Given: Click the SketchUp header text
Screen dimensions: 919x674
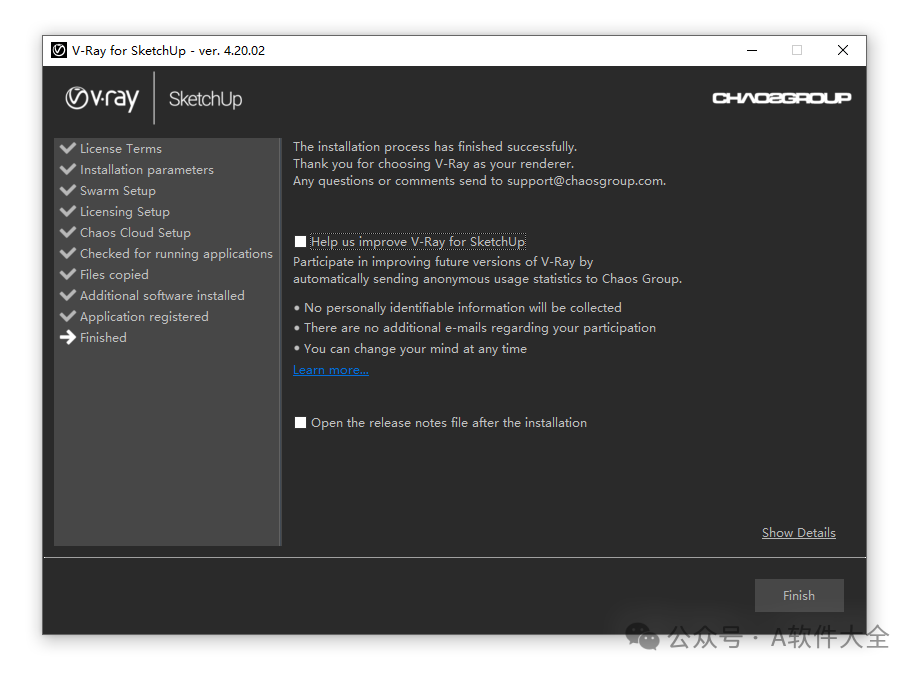Looking at the screenshot, I should click(x=205, y=99).
